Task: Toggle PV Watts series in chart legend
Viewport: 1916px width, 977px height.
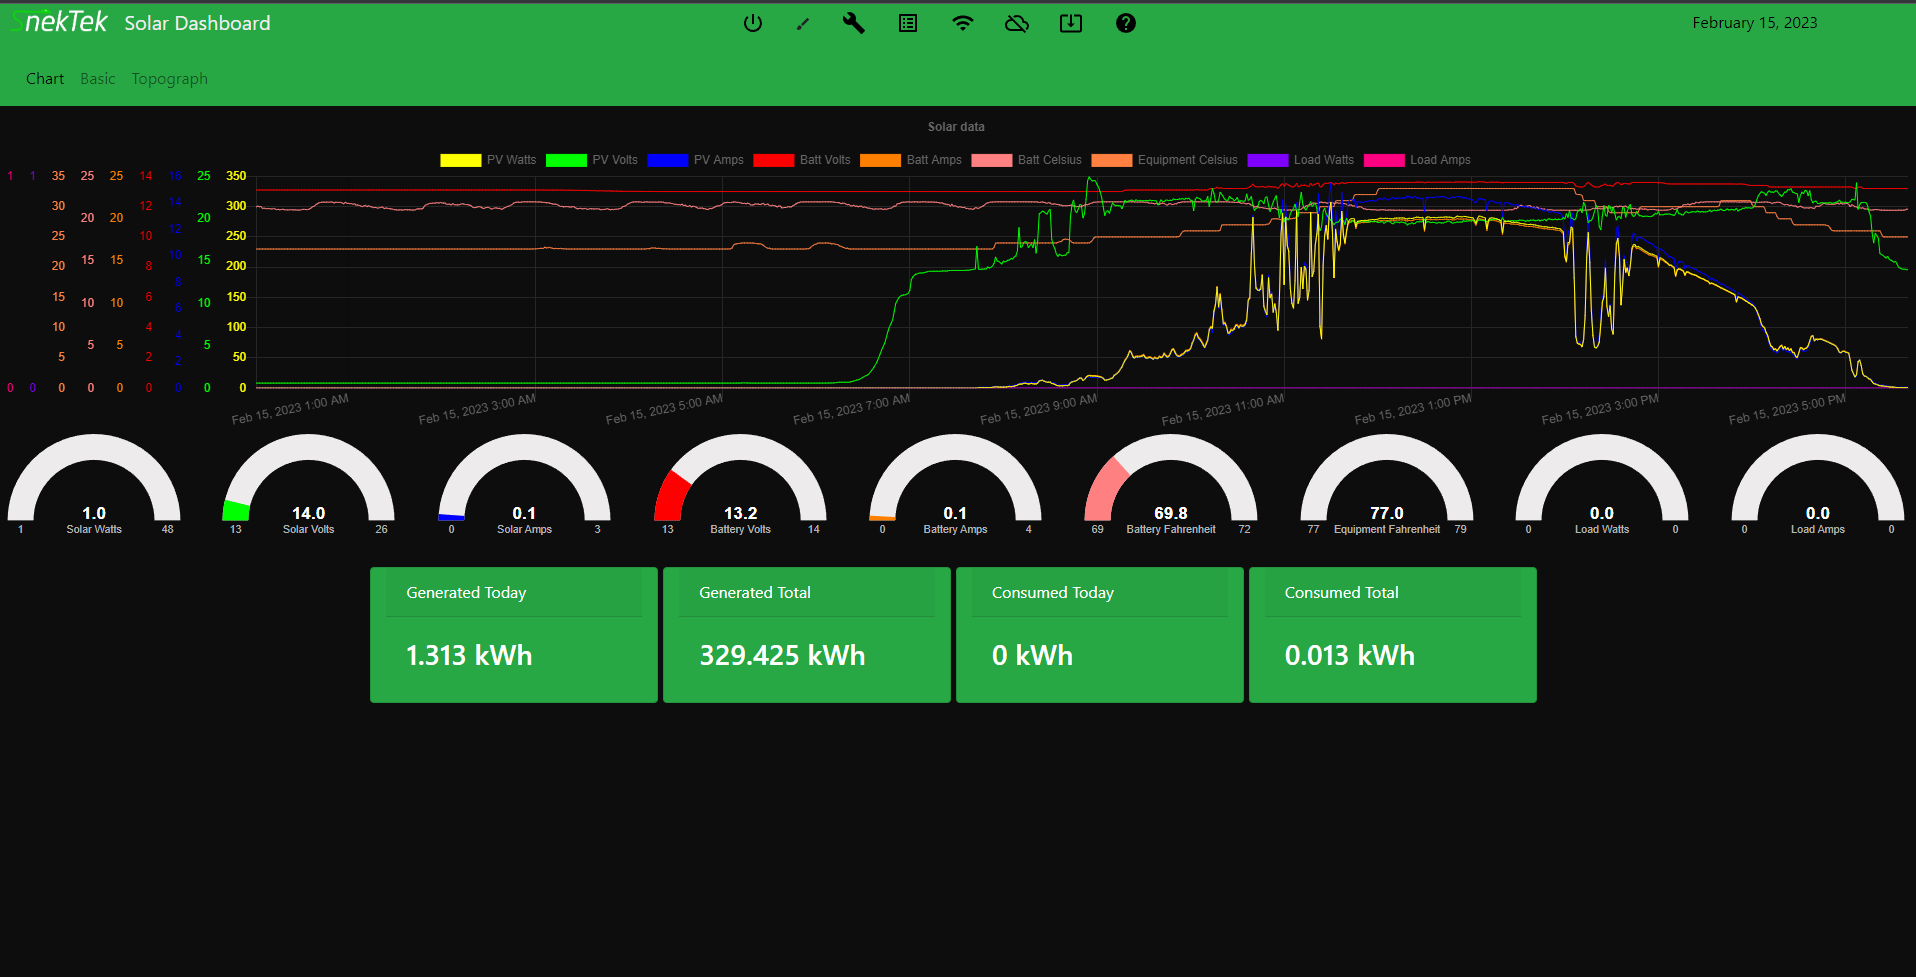Action: (489, 160)
